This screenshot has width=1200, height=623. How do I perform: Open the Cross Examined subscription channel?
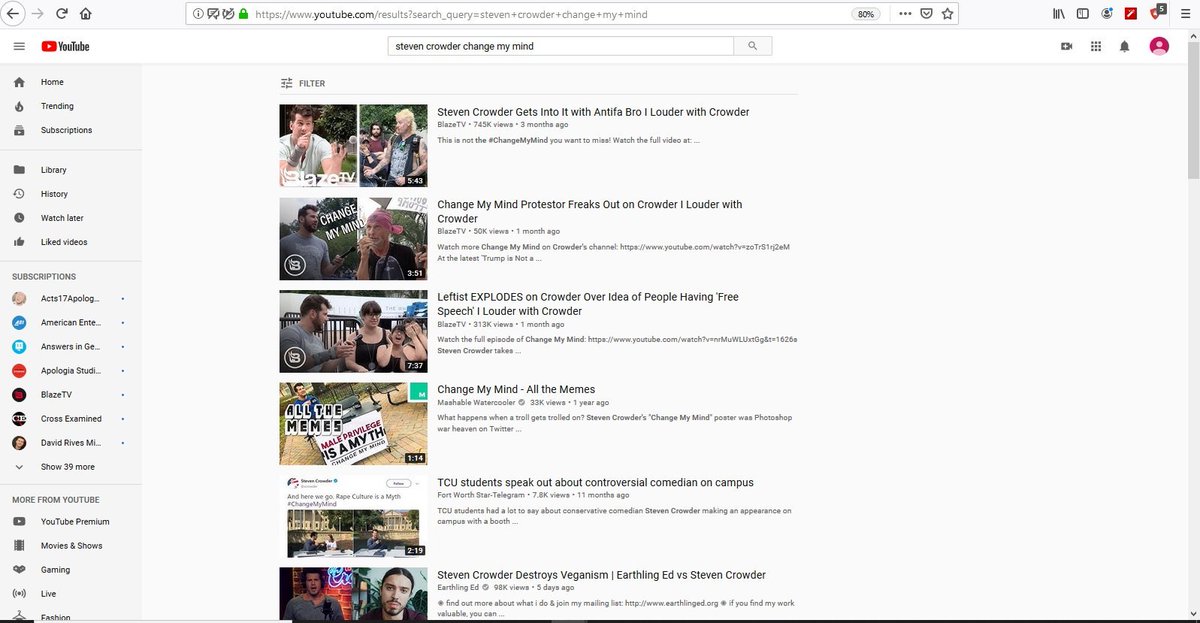tap(70, 419)
